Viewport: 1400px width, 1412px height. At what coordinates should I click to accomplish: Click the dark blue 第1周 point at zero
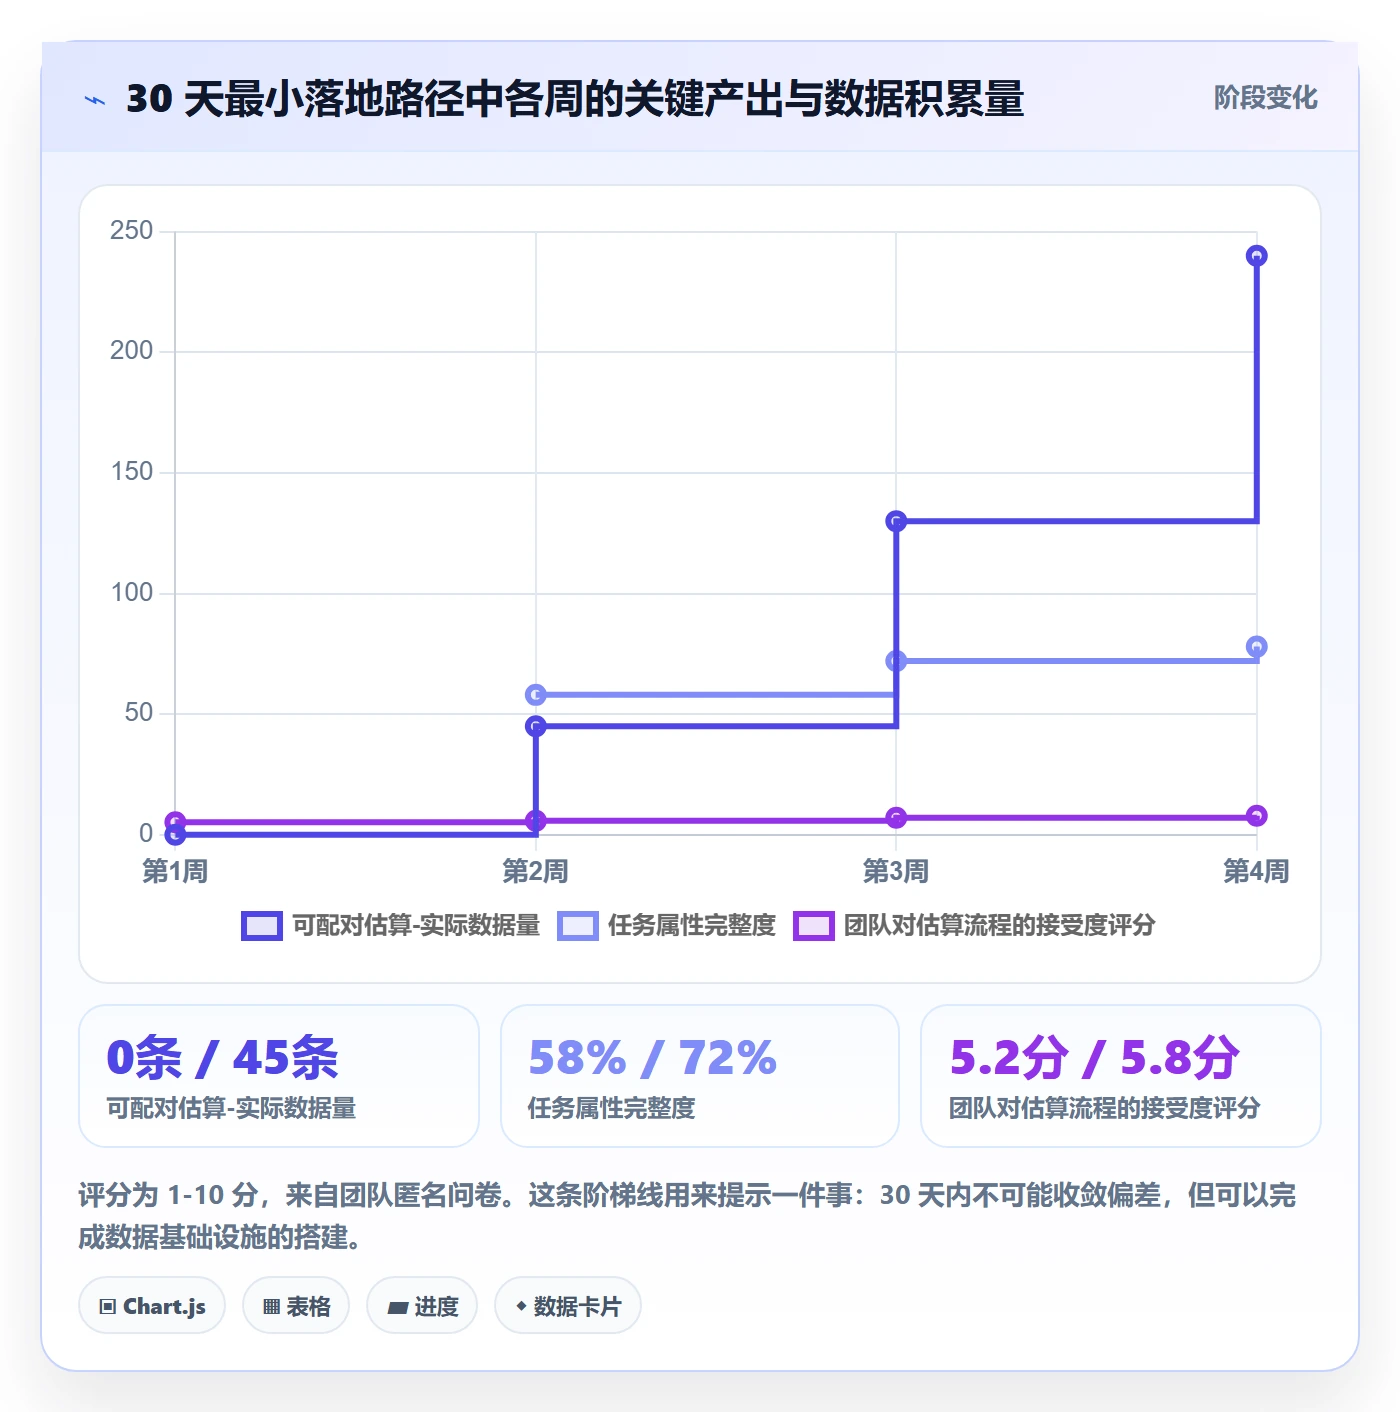pos(175,835)
